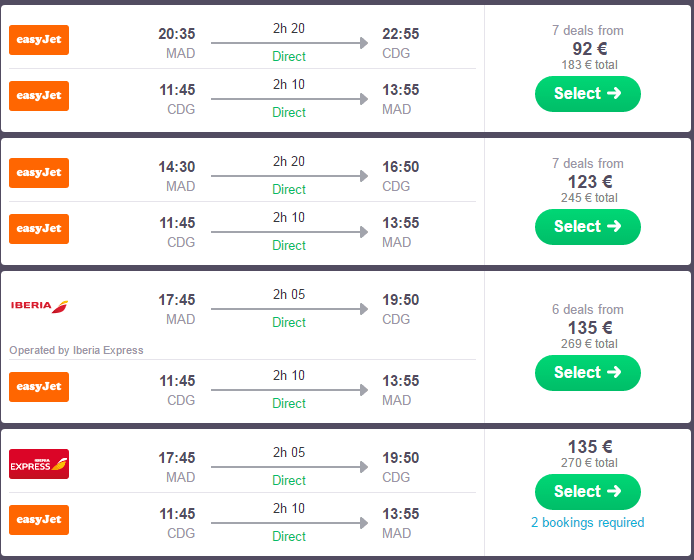
Task: Select the 270 € total deal
Action: [588, 492]
